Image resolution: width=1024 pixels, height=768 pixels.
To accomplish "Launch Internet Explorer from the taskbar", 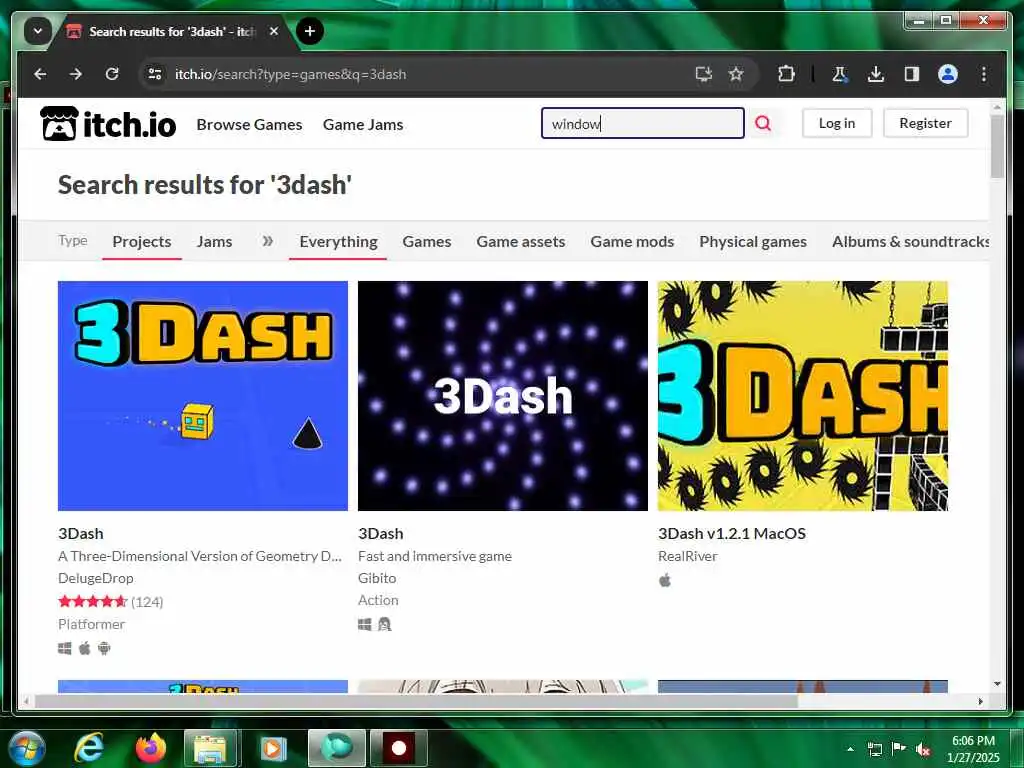I will [x=89, y=748].
